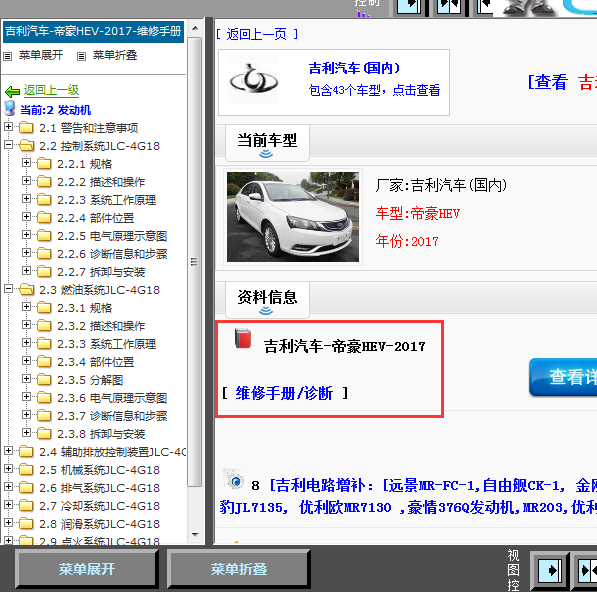Collapse 2.3 燃油系统JLC-4G18 node
The image size is (597, 592).
pos(8,288)
